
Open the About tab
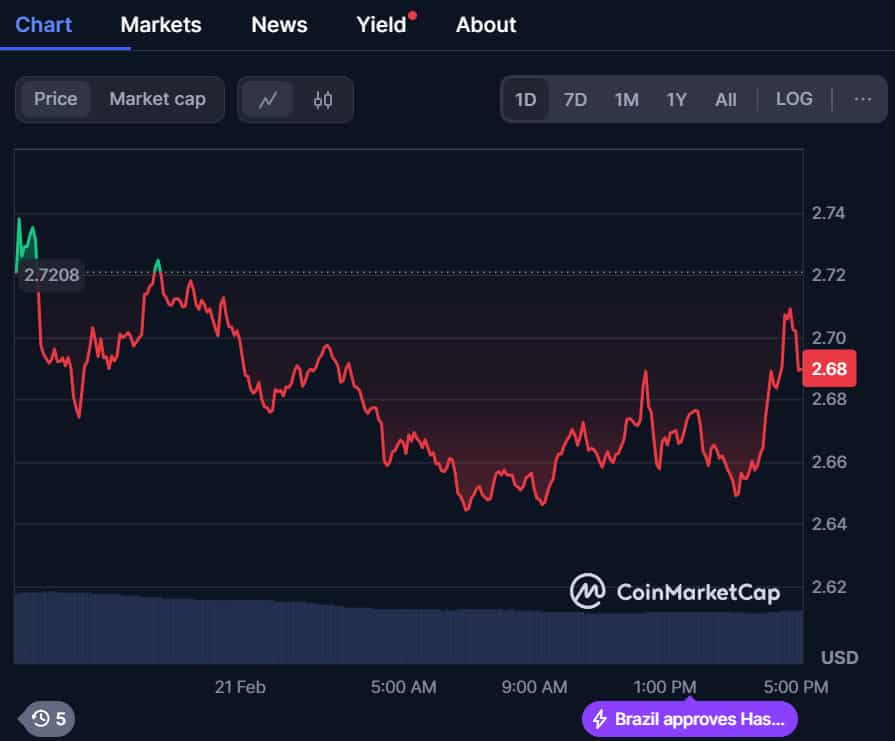point(486,24)
